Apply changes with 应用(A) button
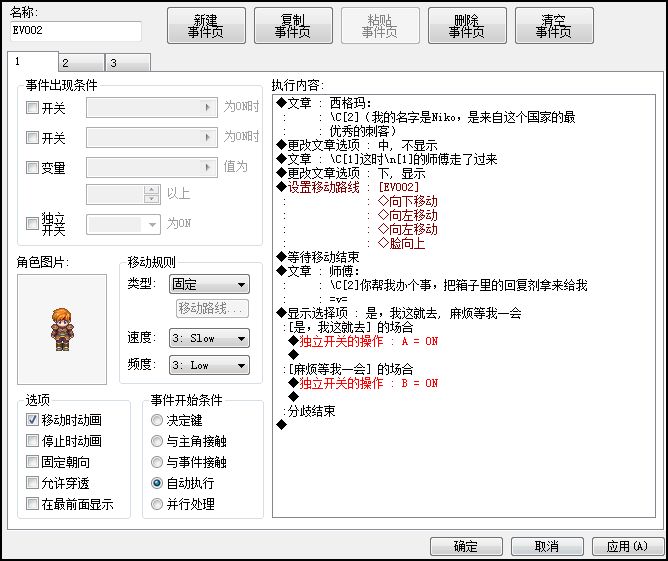 (x=628, y=546)
